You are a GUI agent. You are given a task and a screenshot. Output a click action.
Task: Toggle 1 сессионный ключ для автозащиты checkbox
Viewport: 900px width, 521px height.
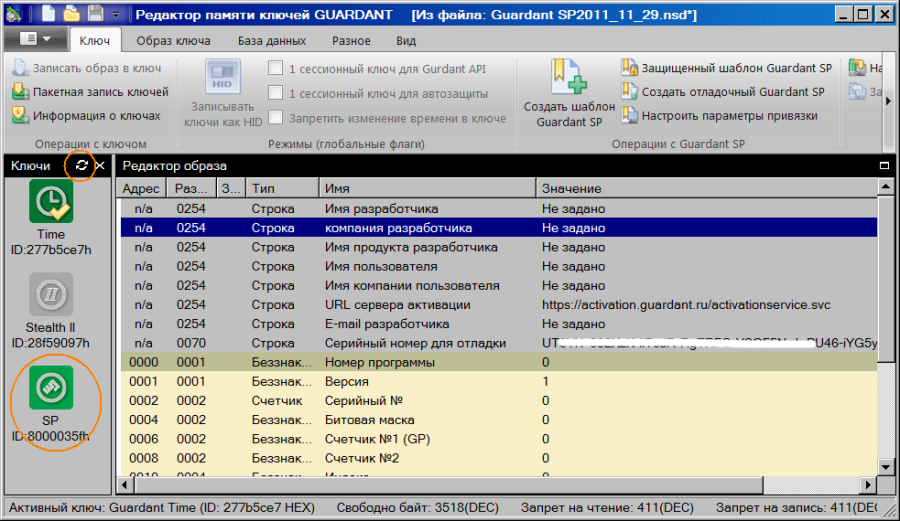(276, 93)
